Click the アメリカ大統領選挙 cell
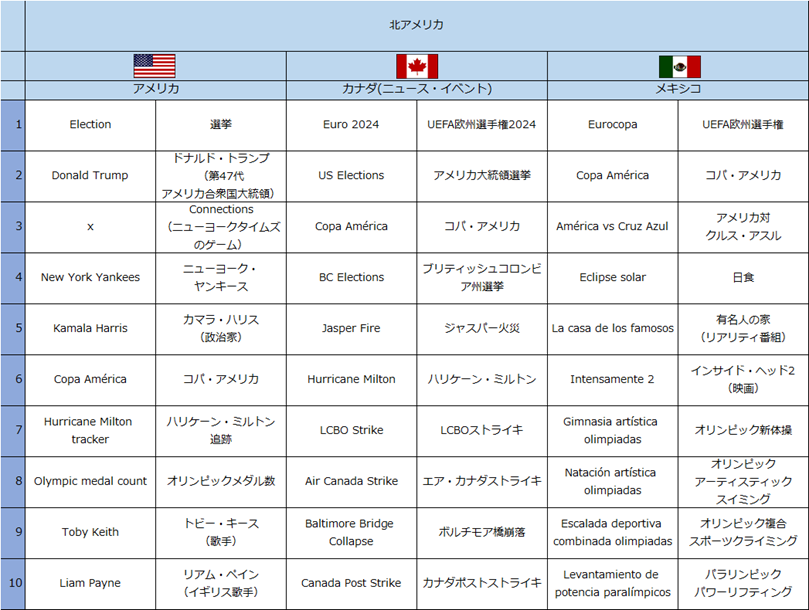Viewport: 809px width, 610px height. click(482, 175)
